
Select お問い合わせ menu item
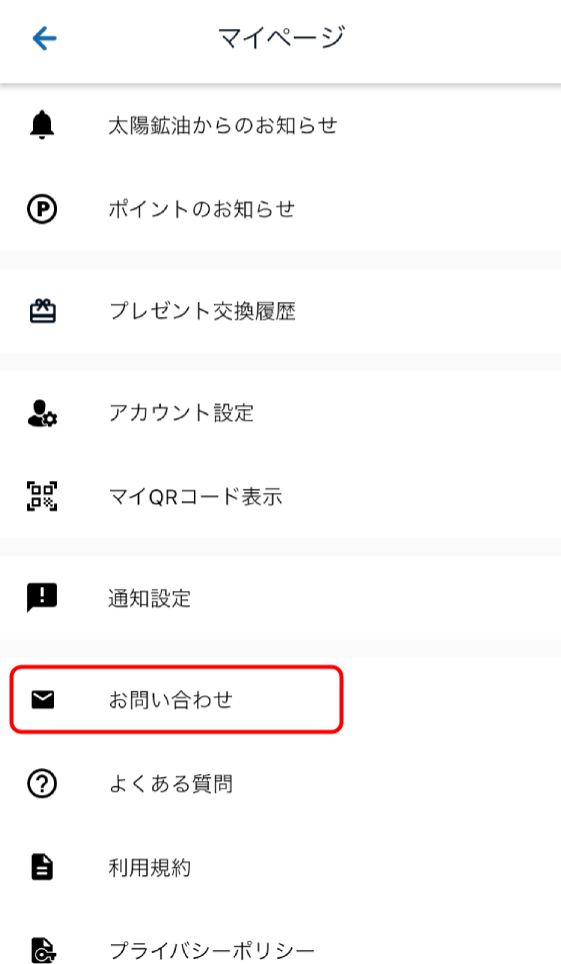coord(280,700)
